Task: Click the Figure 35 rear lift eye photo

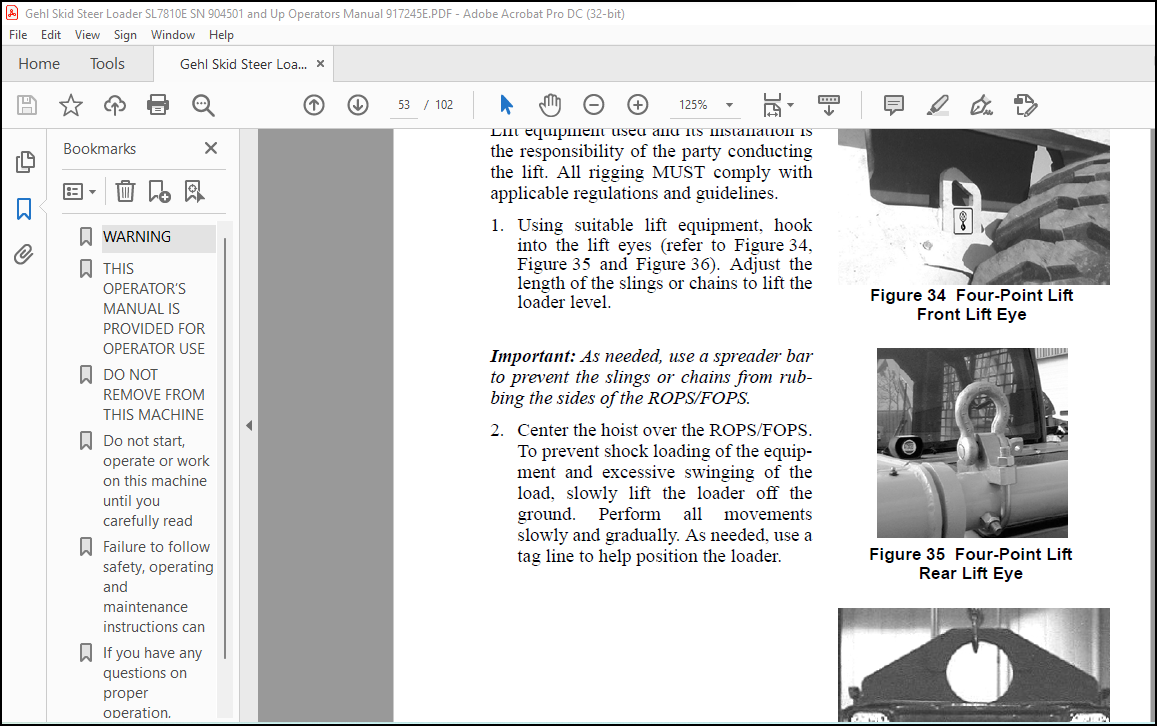Action: coord(972,443)
